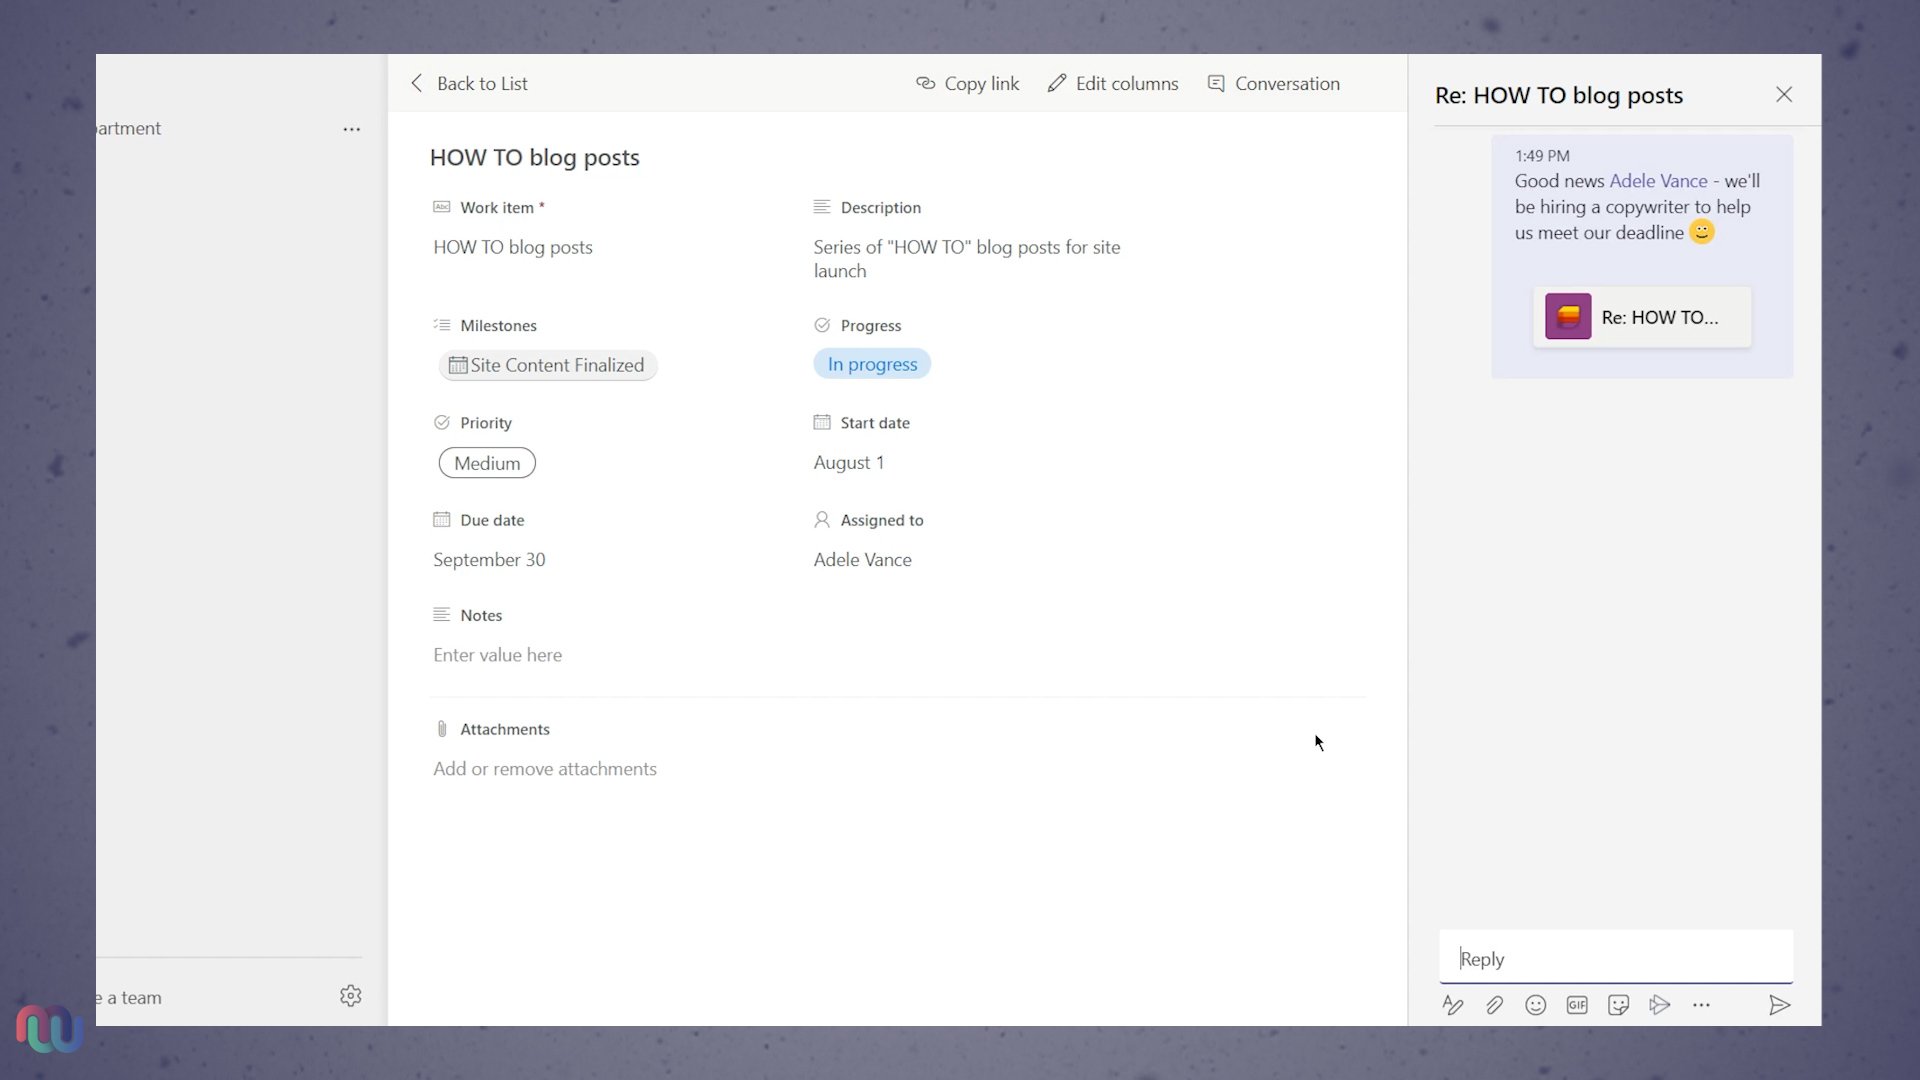Screen dimensions: 1920x1080
Task: Click the reply send arrow icon
Action: point(1779,1005)
